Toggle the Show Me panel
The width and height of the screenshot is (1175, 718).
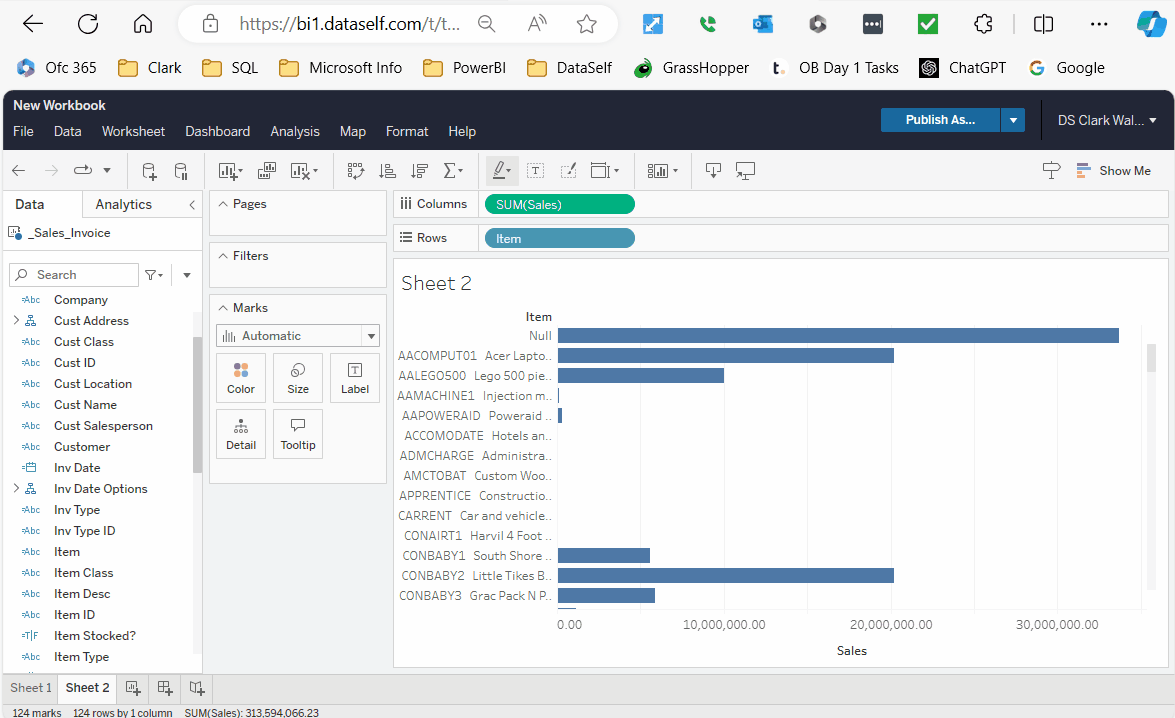pos(1113,171)
